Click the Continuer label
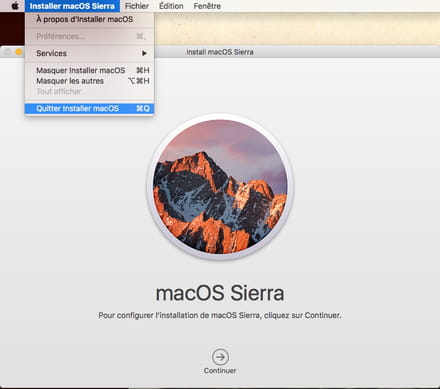This screenshot has width=440, height=389. point(220,371)
